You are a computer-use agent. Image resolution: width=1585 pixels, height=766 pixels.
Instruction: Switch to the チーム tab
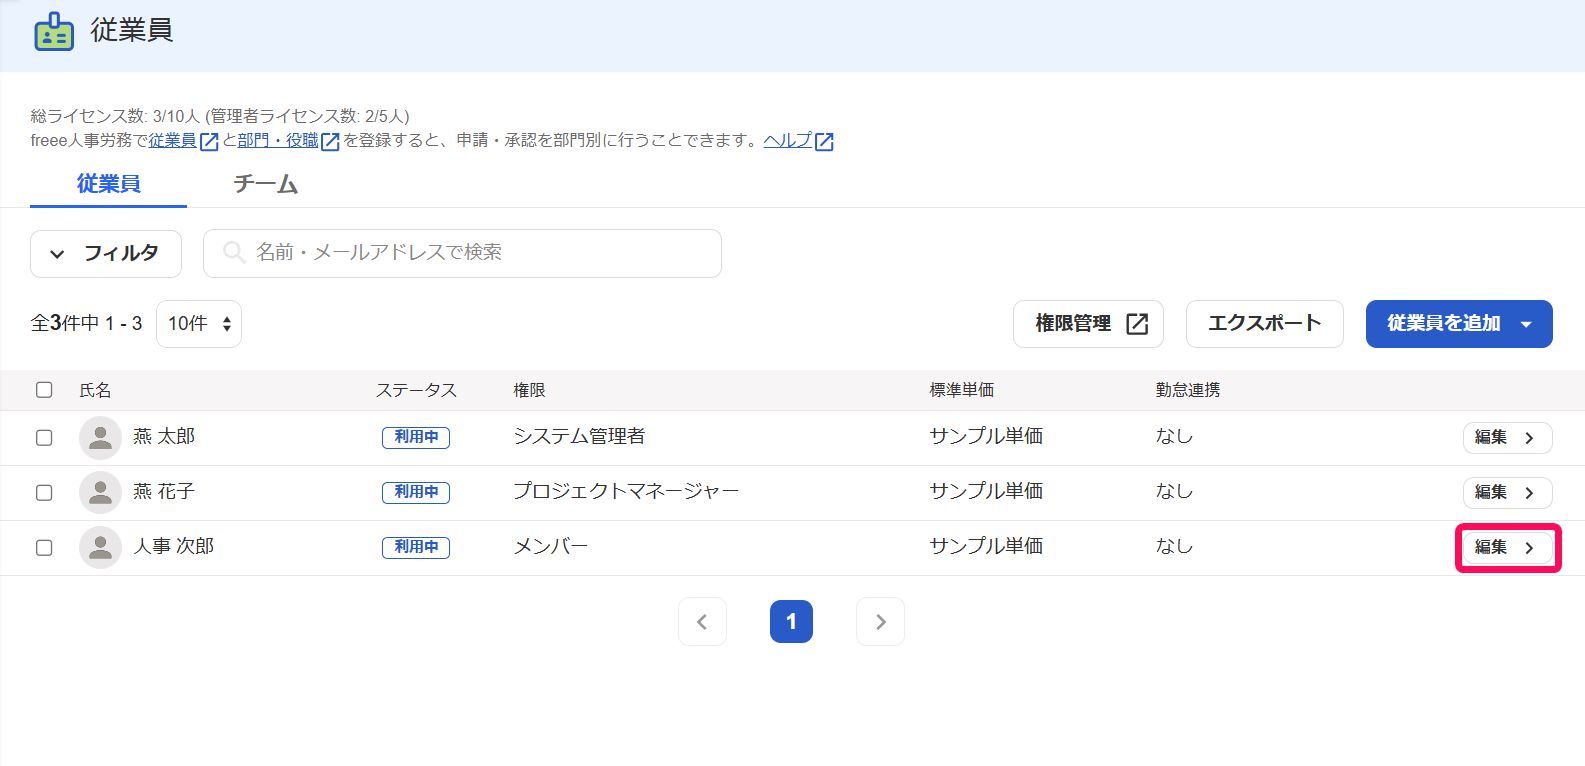coord(265,184)
